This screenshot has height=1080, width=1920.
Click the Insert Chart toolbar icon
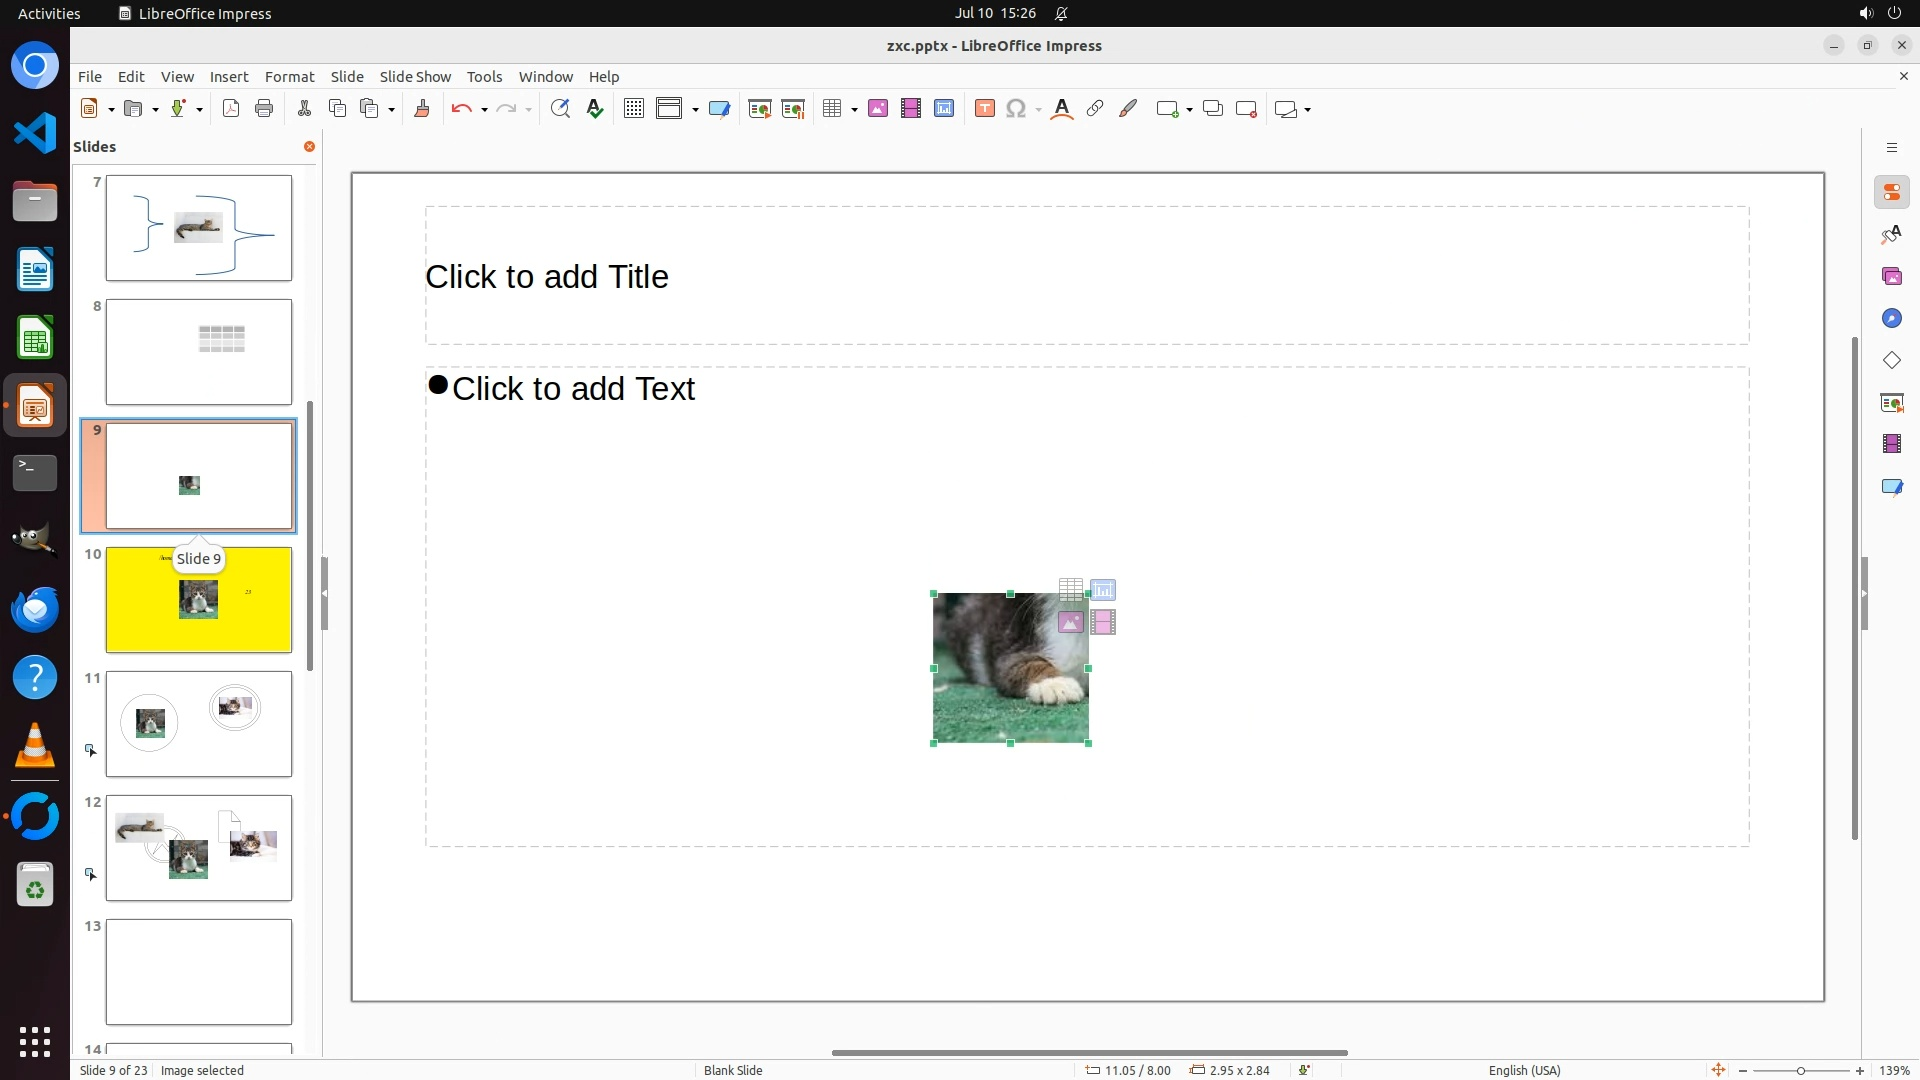tap(944, 109)
